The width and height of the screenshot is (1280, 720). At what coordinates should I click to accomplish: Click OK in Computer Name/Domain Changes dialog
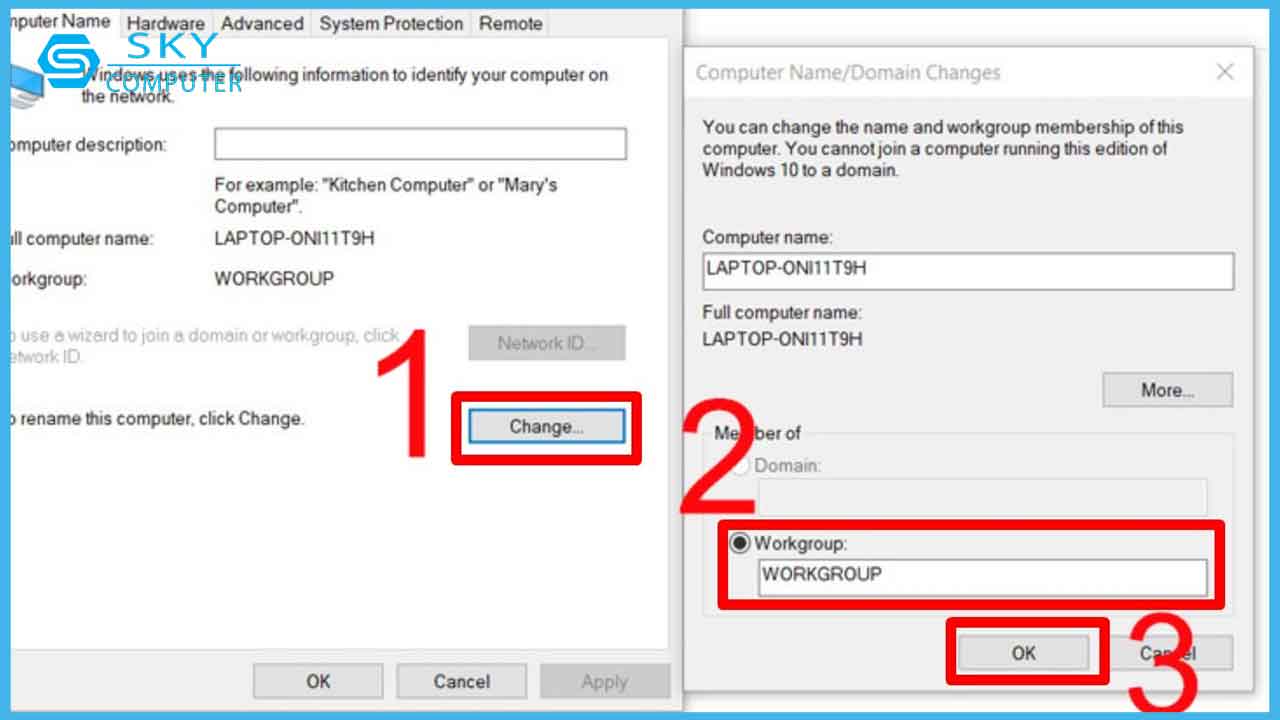pos(1023,653)
